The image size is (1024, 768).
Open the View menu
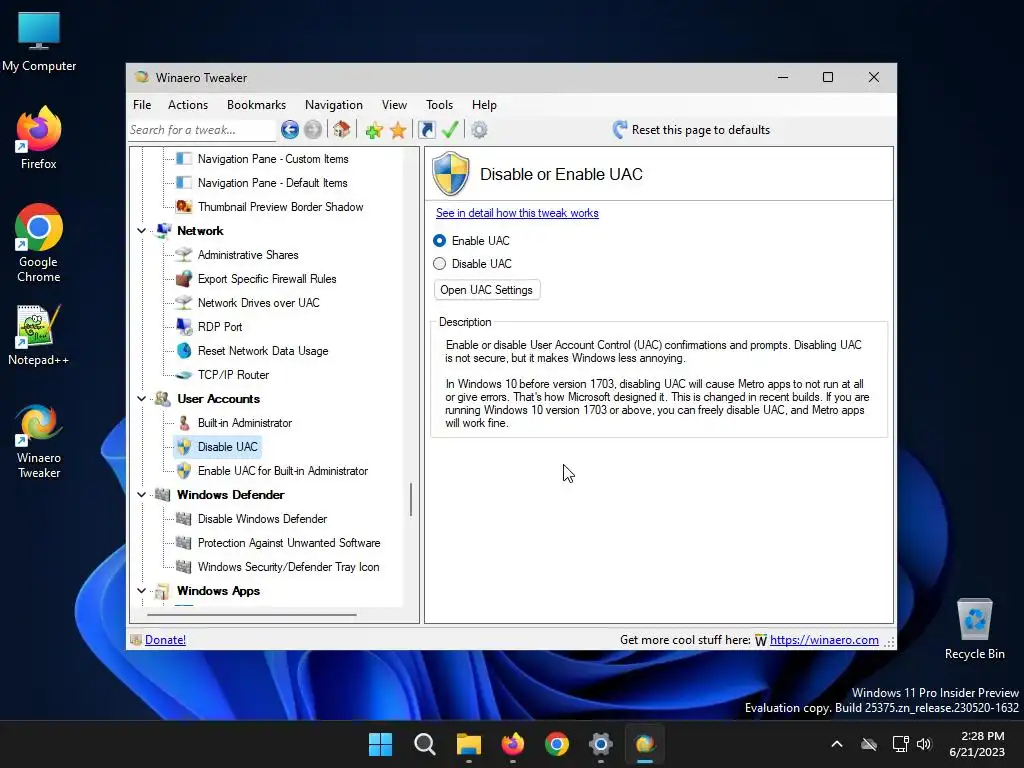click(x=394, y=104)
